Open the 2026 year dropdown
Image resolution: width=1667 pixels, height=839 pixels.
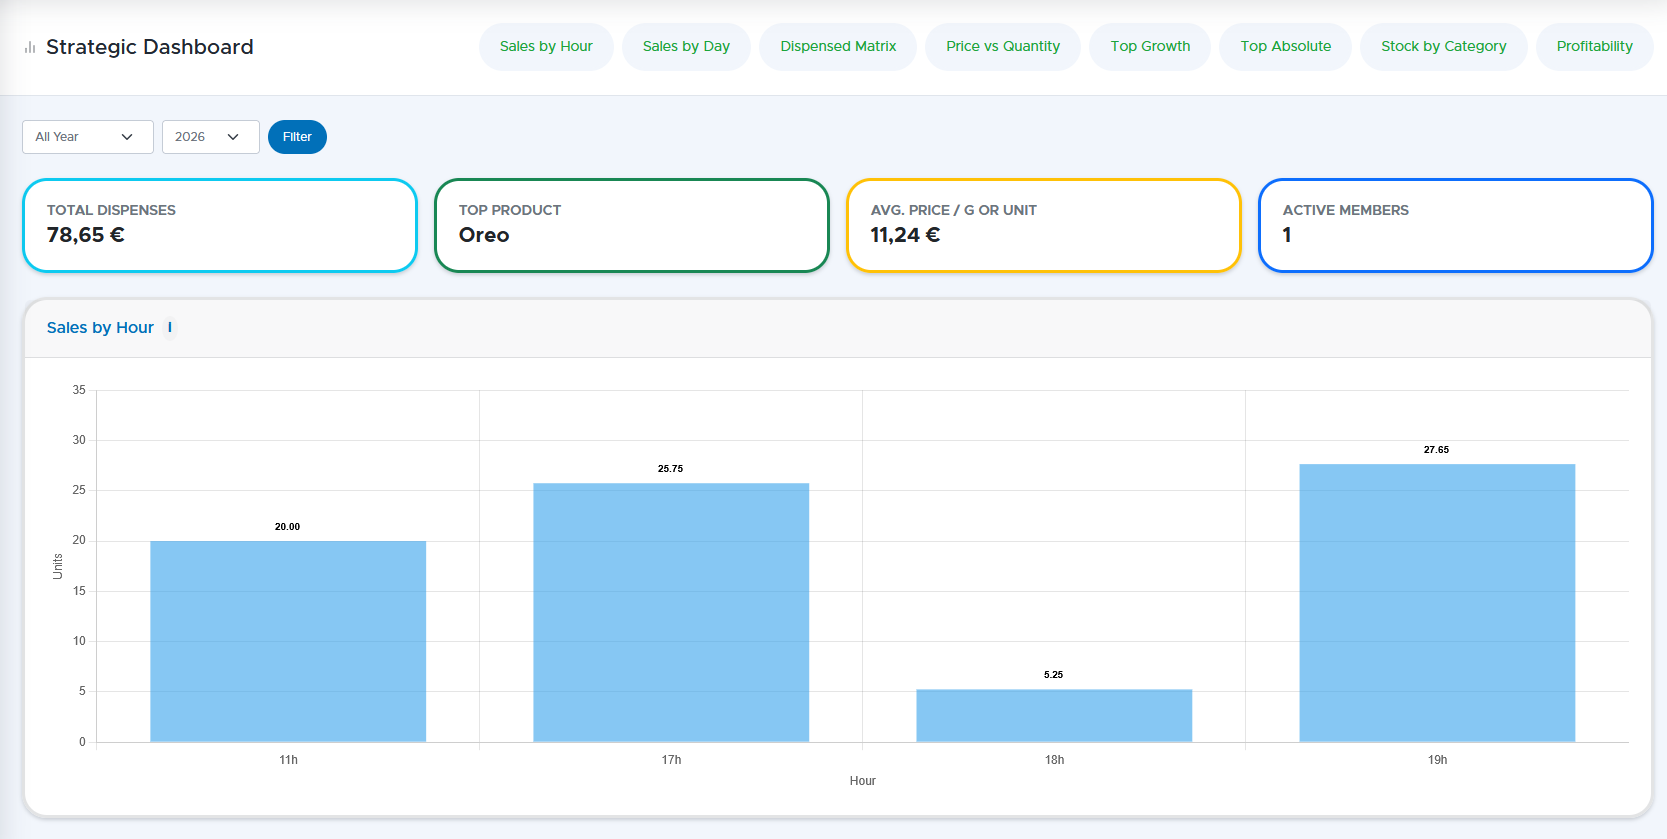click(x=210, y=137)
